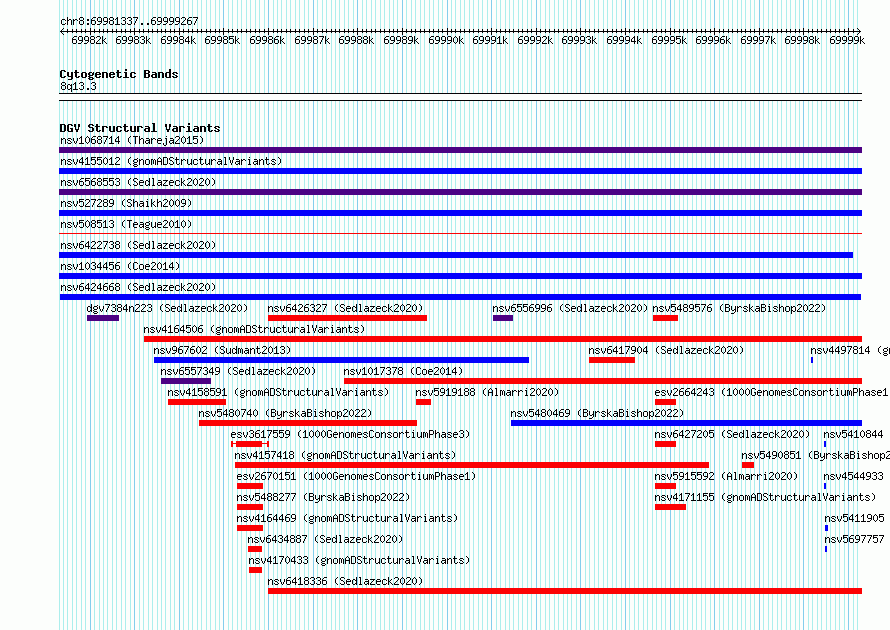Click the DGV Structural Variants track title
The image size is (890, 630).
point(140,128)
